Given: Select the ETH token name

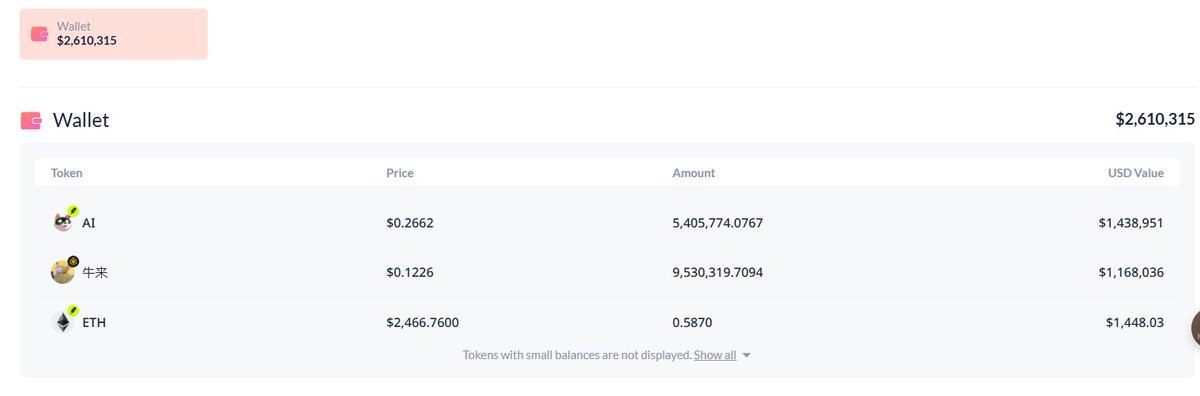Looking at the screenshot, I should point(94,323).
